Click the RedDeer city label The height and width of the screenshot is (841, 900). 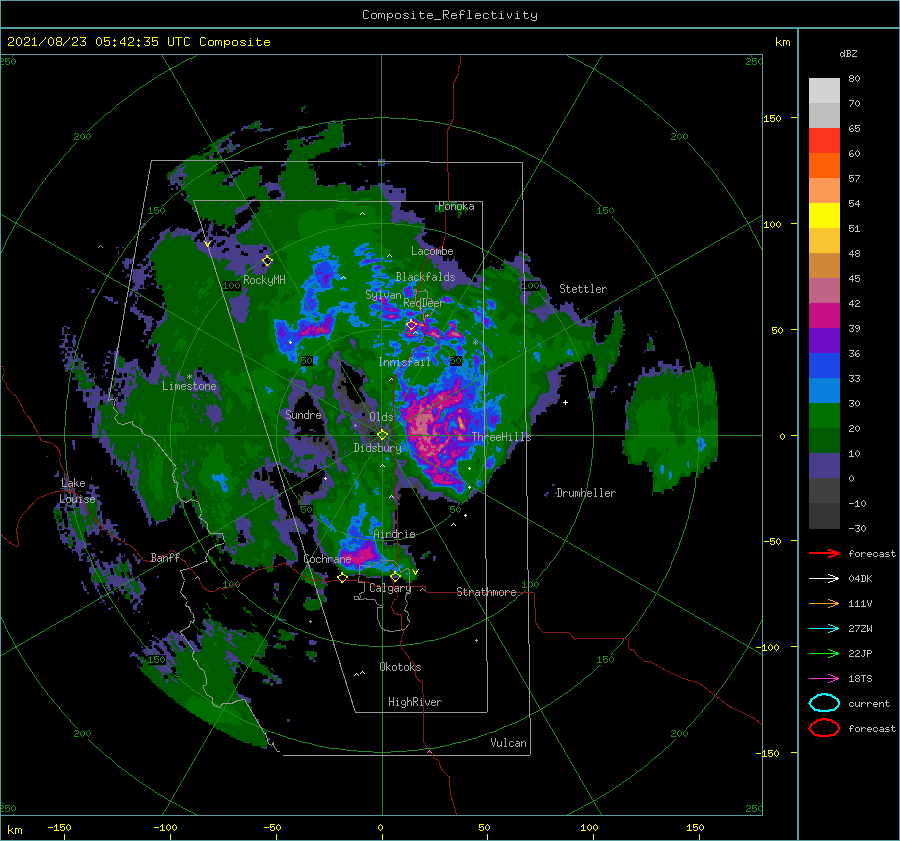(x=424, y=303)
